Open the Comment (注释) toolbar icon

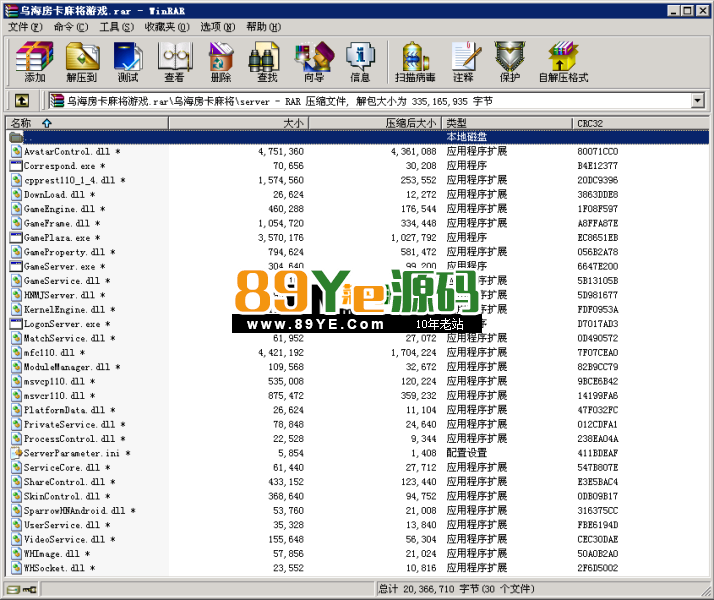point(464,62)
